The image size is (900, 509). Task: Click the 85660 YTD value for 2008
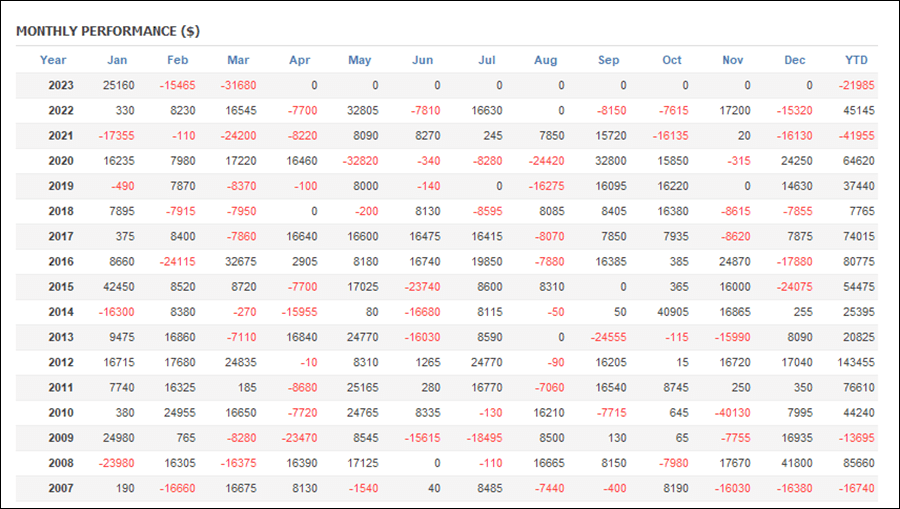coord(859,463)
